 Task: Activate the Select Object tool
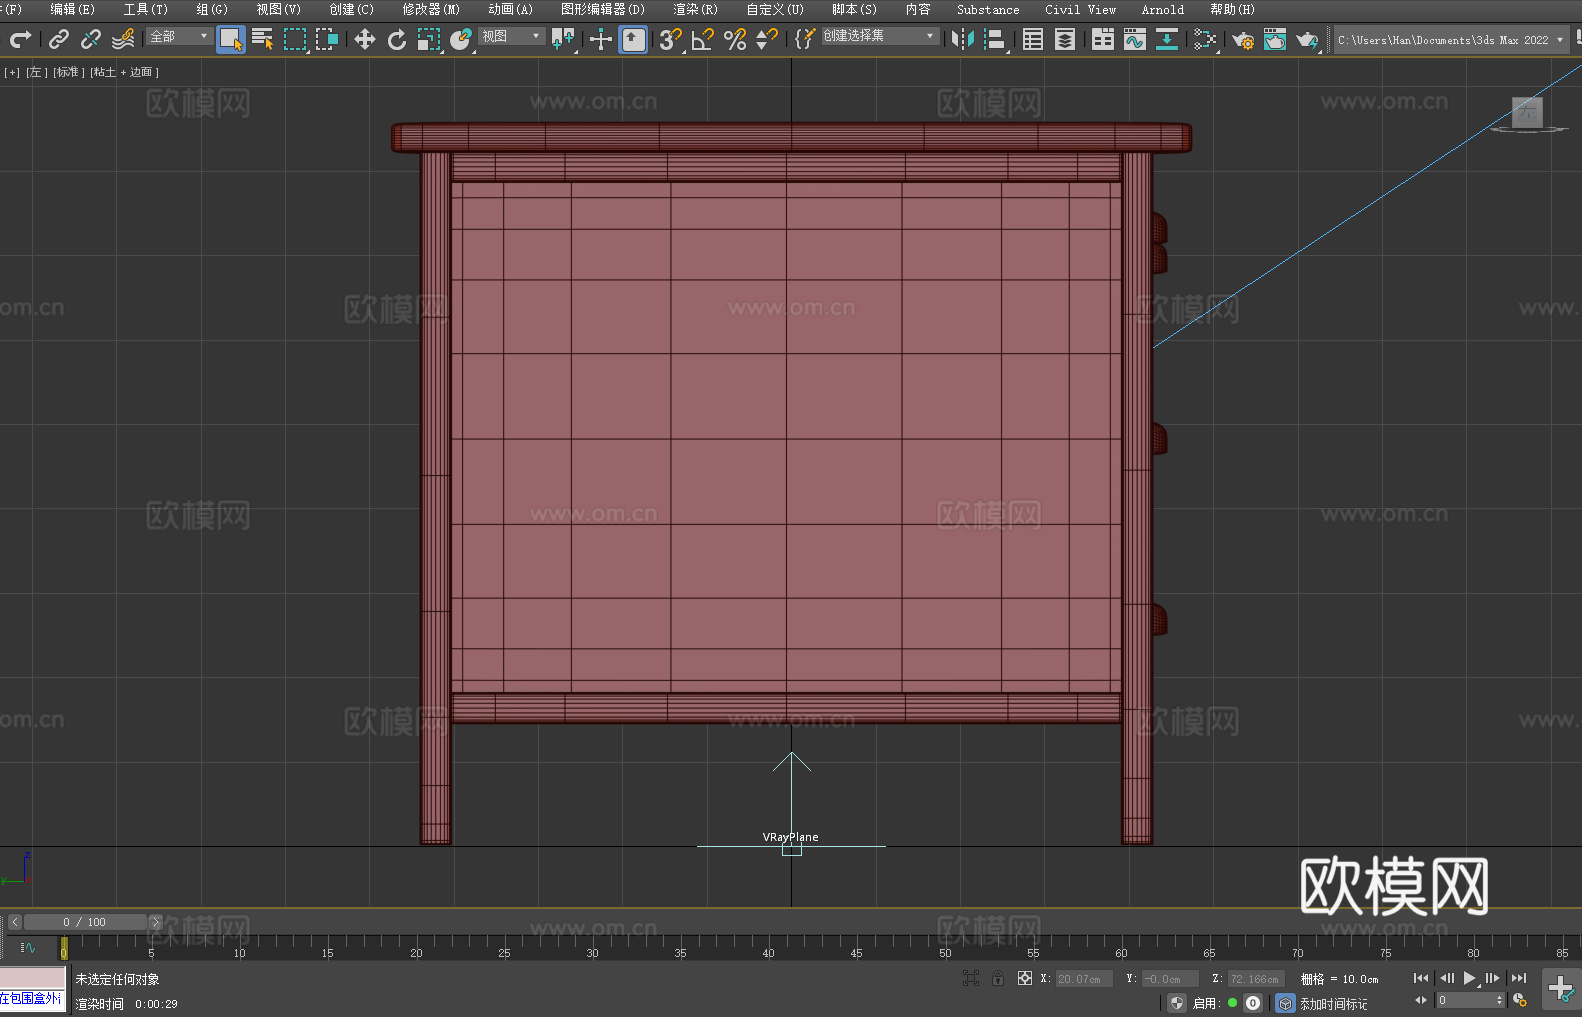pos(231,39)
